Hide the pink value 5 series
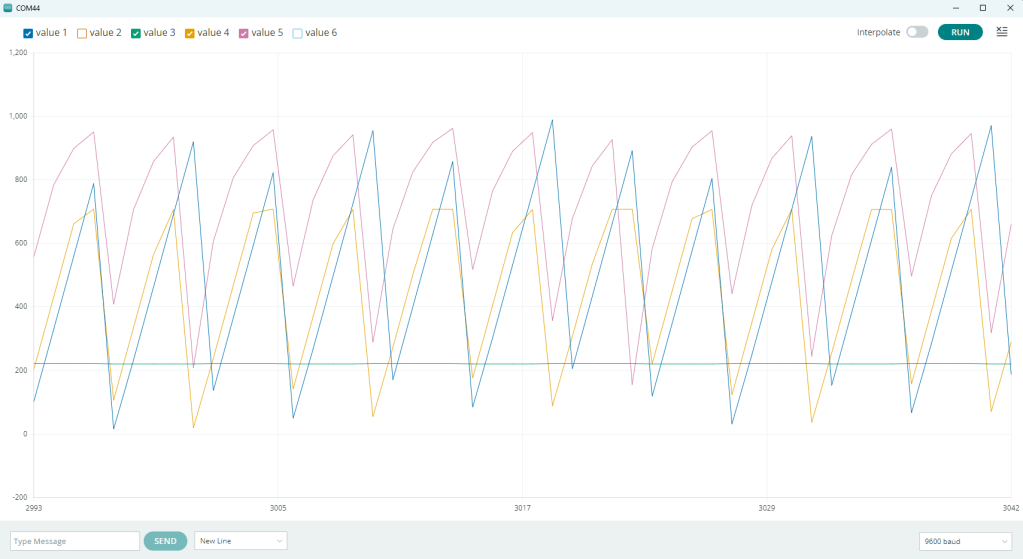Image resolution: width=1023 pixels, height=559 pixels. point(244,33)
